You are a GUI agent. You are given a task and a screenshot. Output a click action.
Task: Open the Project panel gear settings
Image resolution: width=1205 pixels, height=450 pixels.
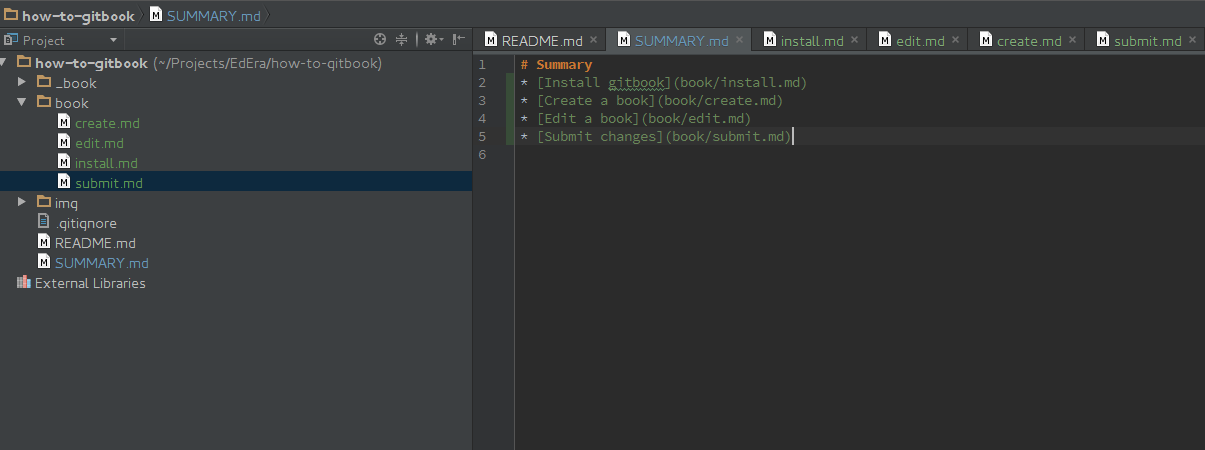pyautogui.click(x=431, y=40)
